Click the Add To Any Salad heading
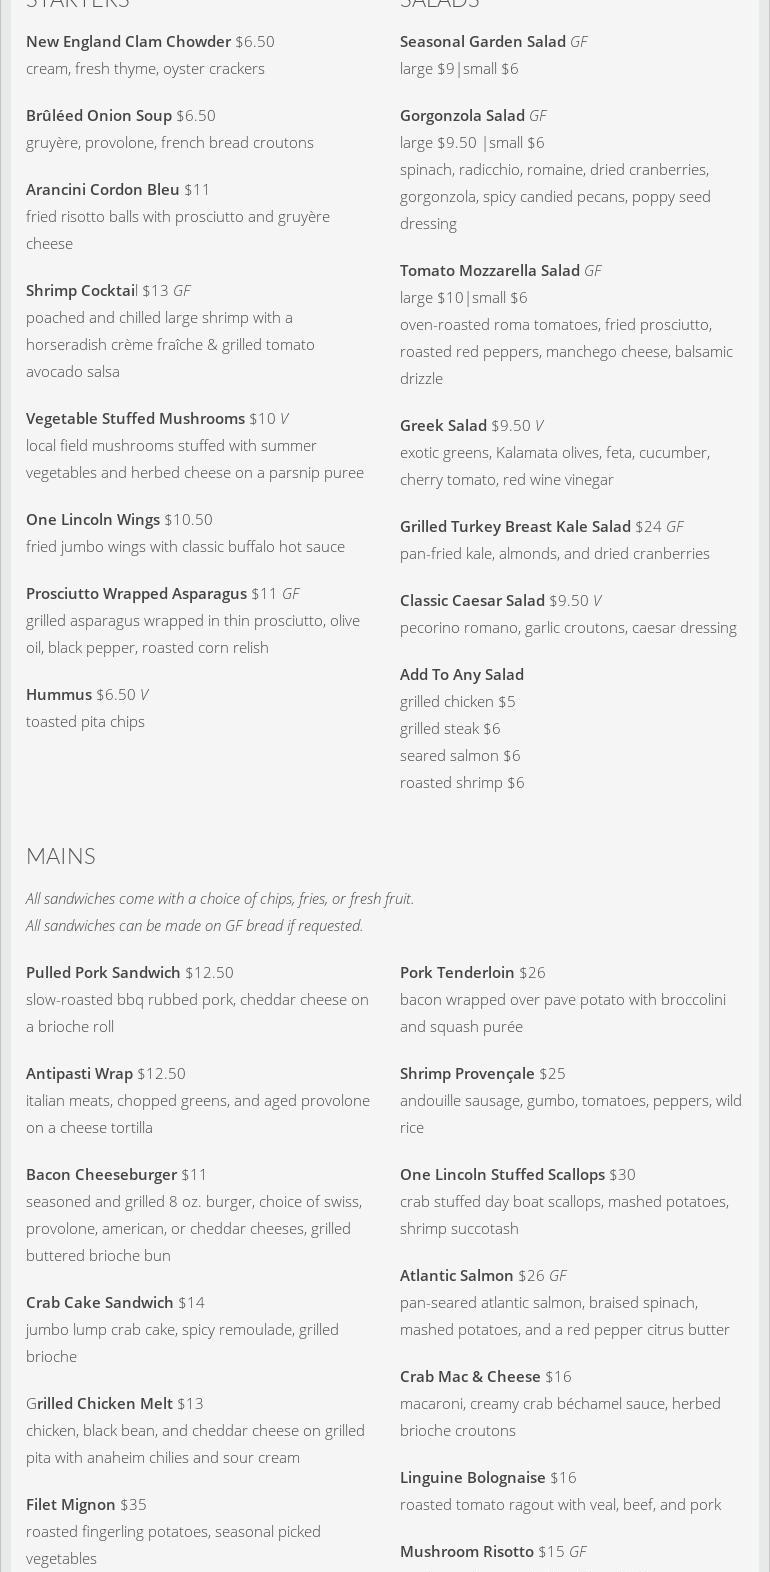770x1572 pixels. point(462,674)
